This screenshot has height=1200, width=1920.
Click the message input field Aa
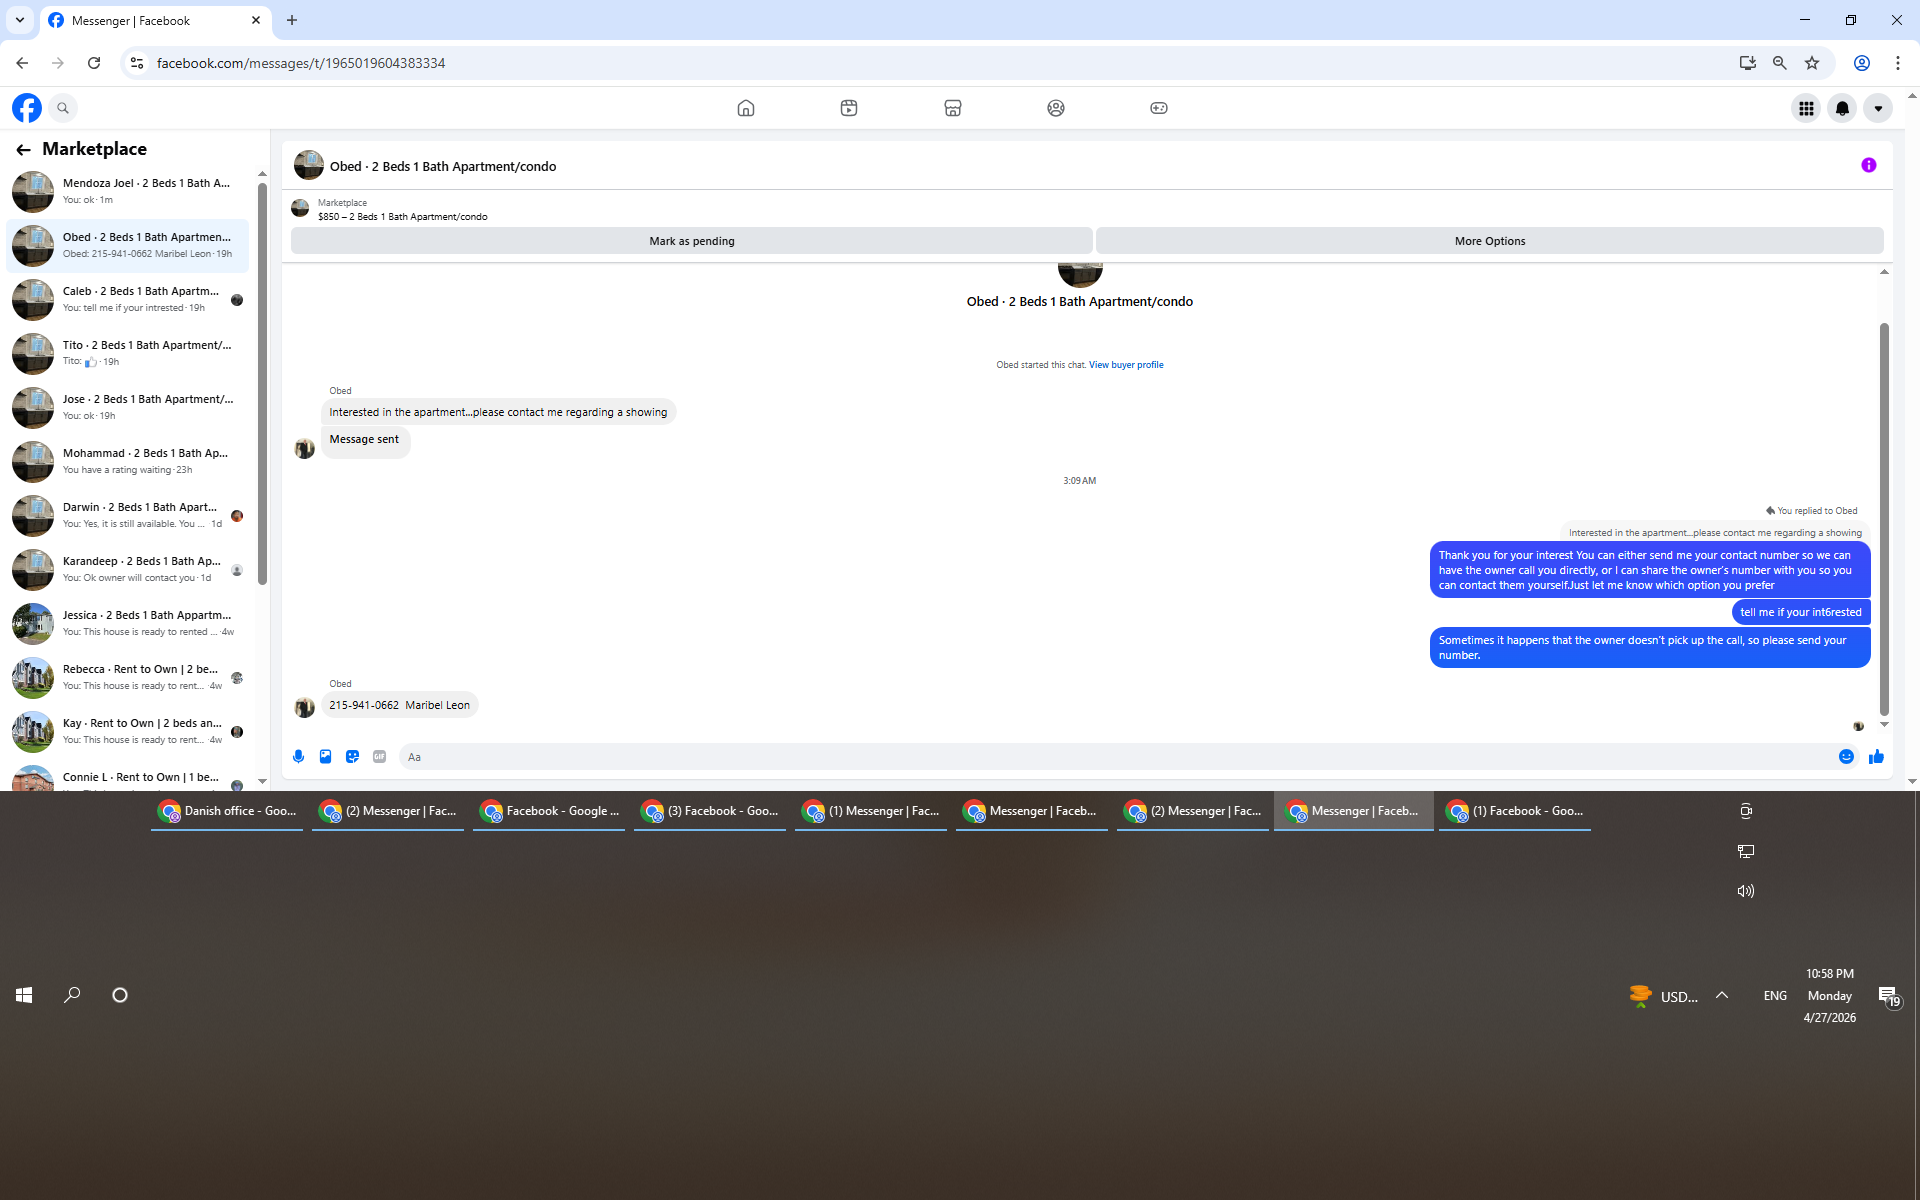pos(1115,757)
